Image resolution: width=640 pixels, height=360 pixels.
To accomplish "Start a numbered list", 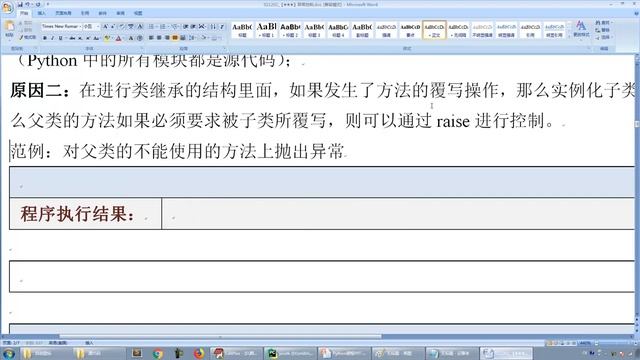I will click(x=162, y=27).
